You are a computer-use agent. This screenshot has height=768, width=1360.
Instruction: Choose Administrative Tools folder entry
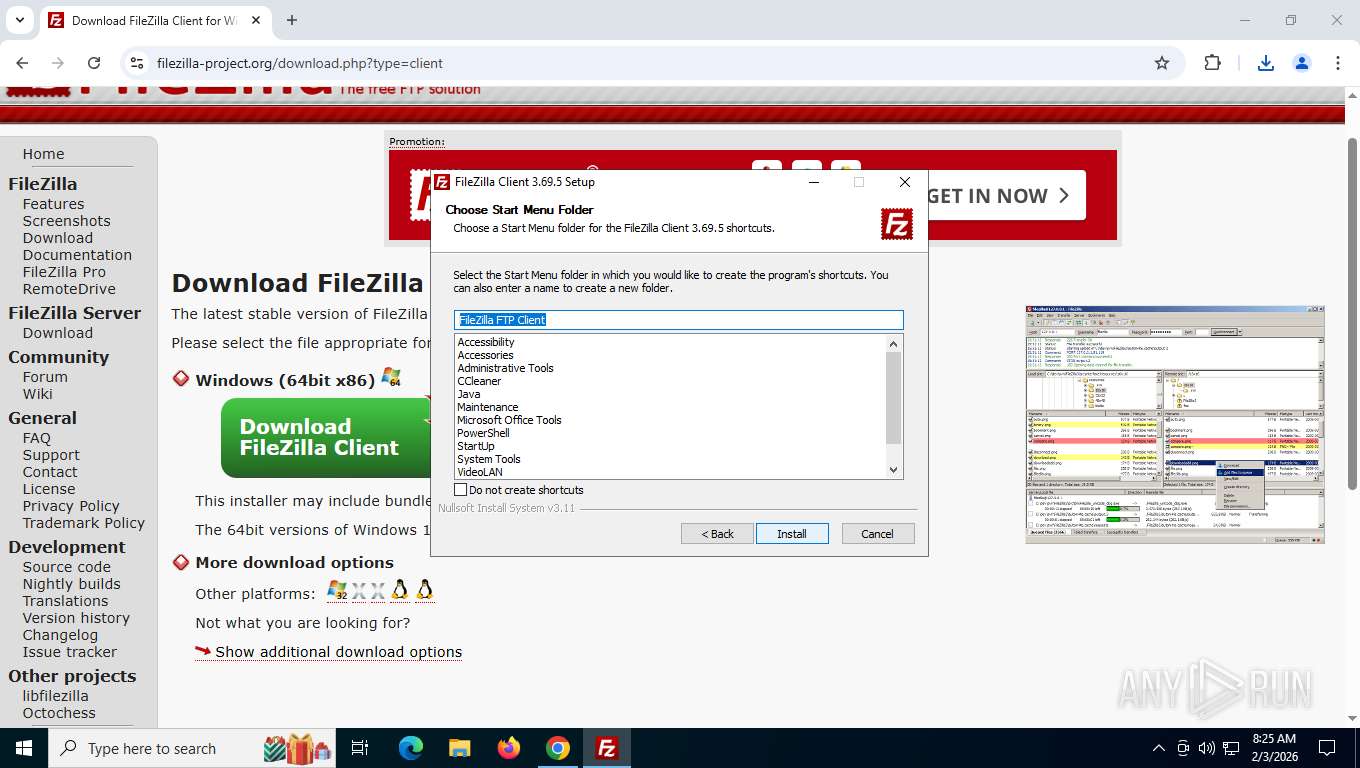coord(505,368)
